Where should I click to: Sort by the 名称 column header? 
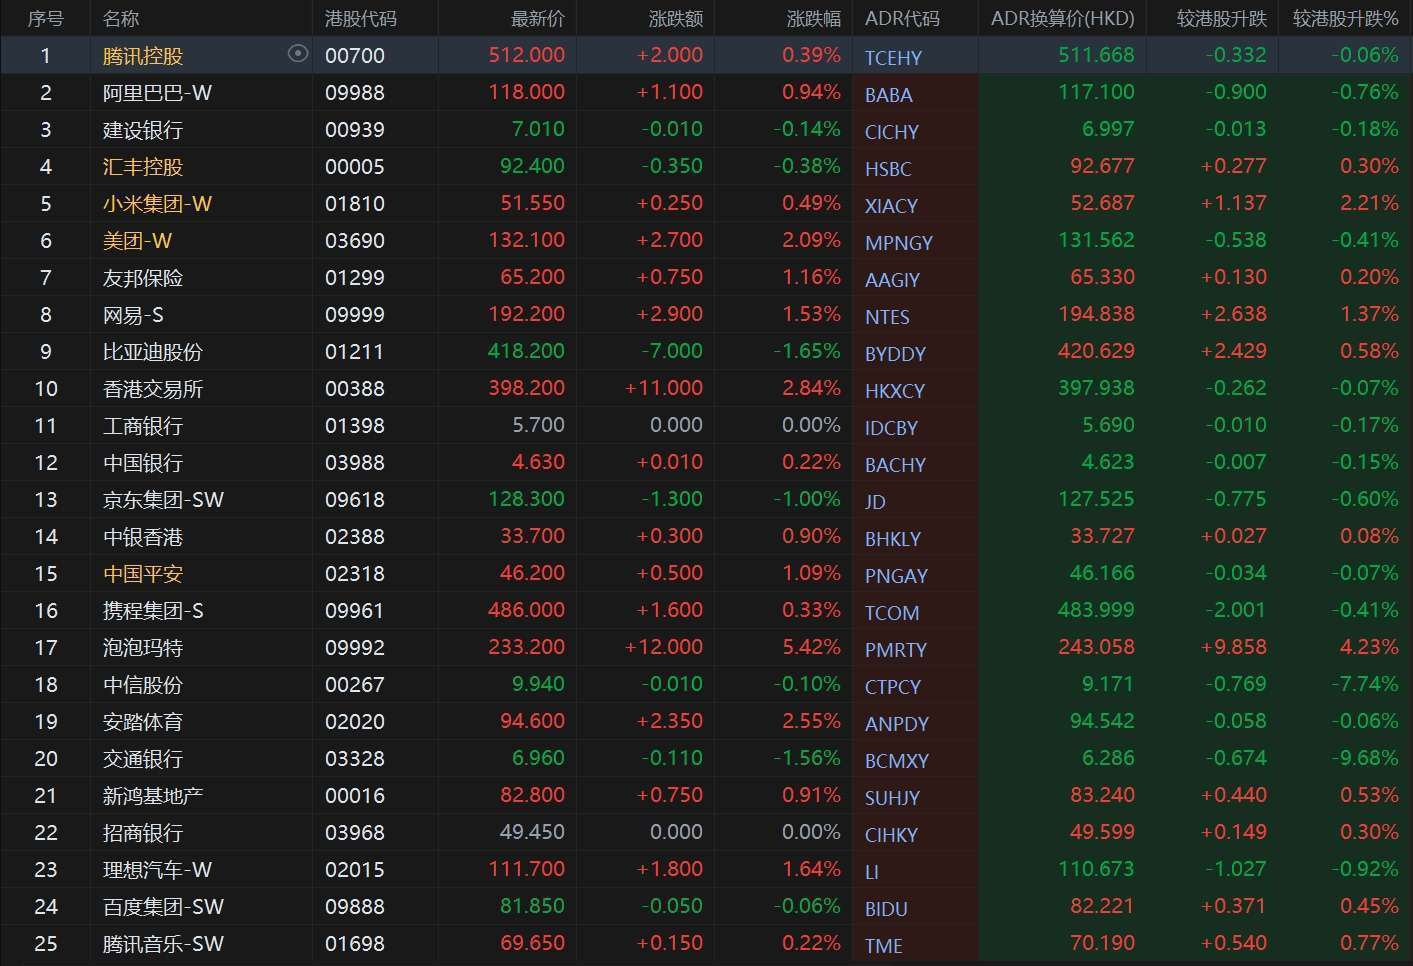[x=121, y=19]
